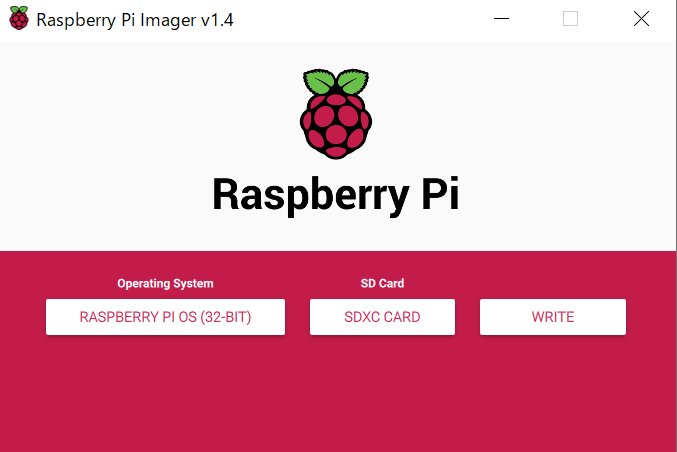The image size is (677, 452).
Task: Click the "Operating System" label
Action: click(x=165, y=283)
